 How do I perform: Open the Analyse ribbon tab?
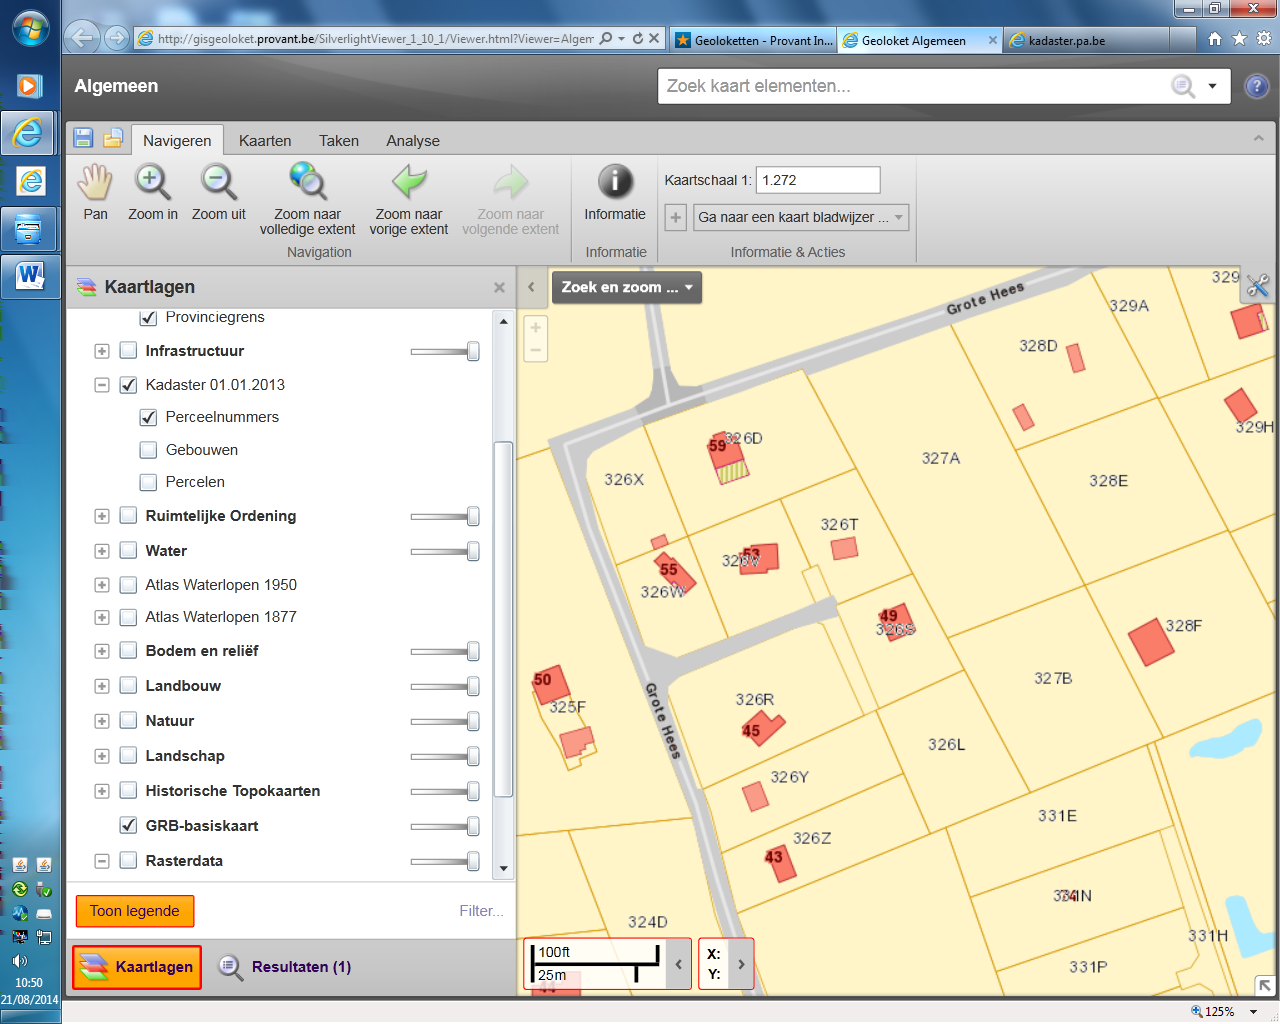point(413,141)
